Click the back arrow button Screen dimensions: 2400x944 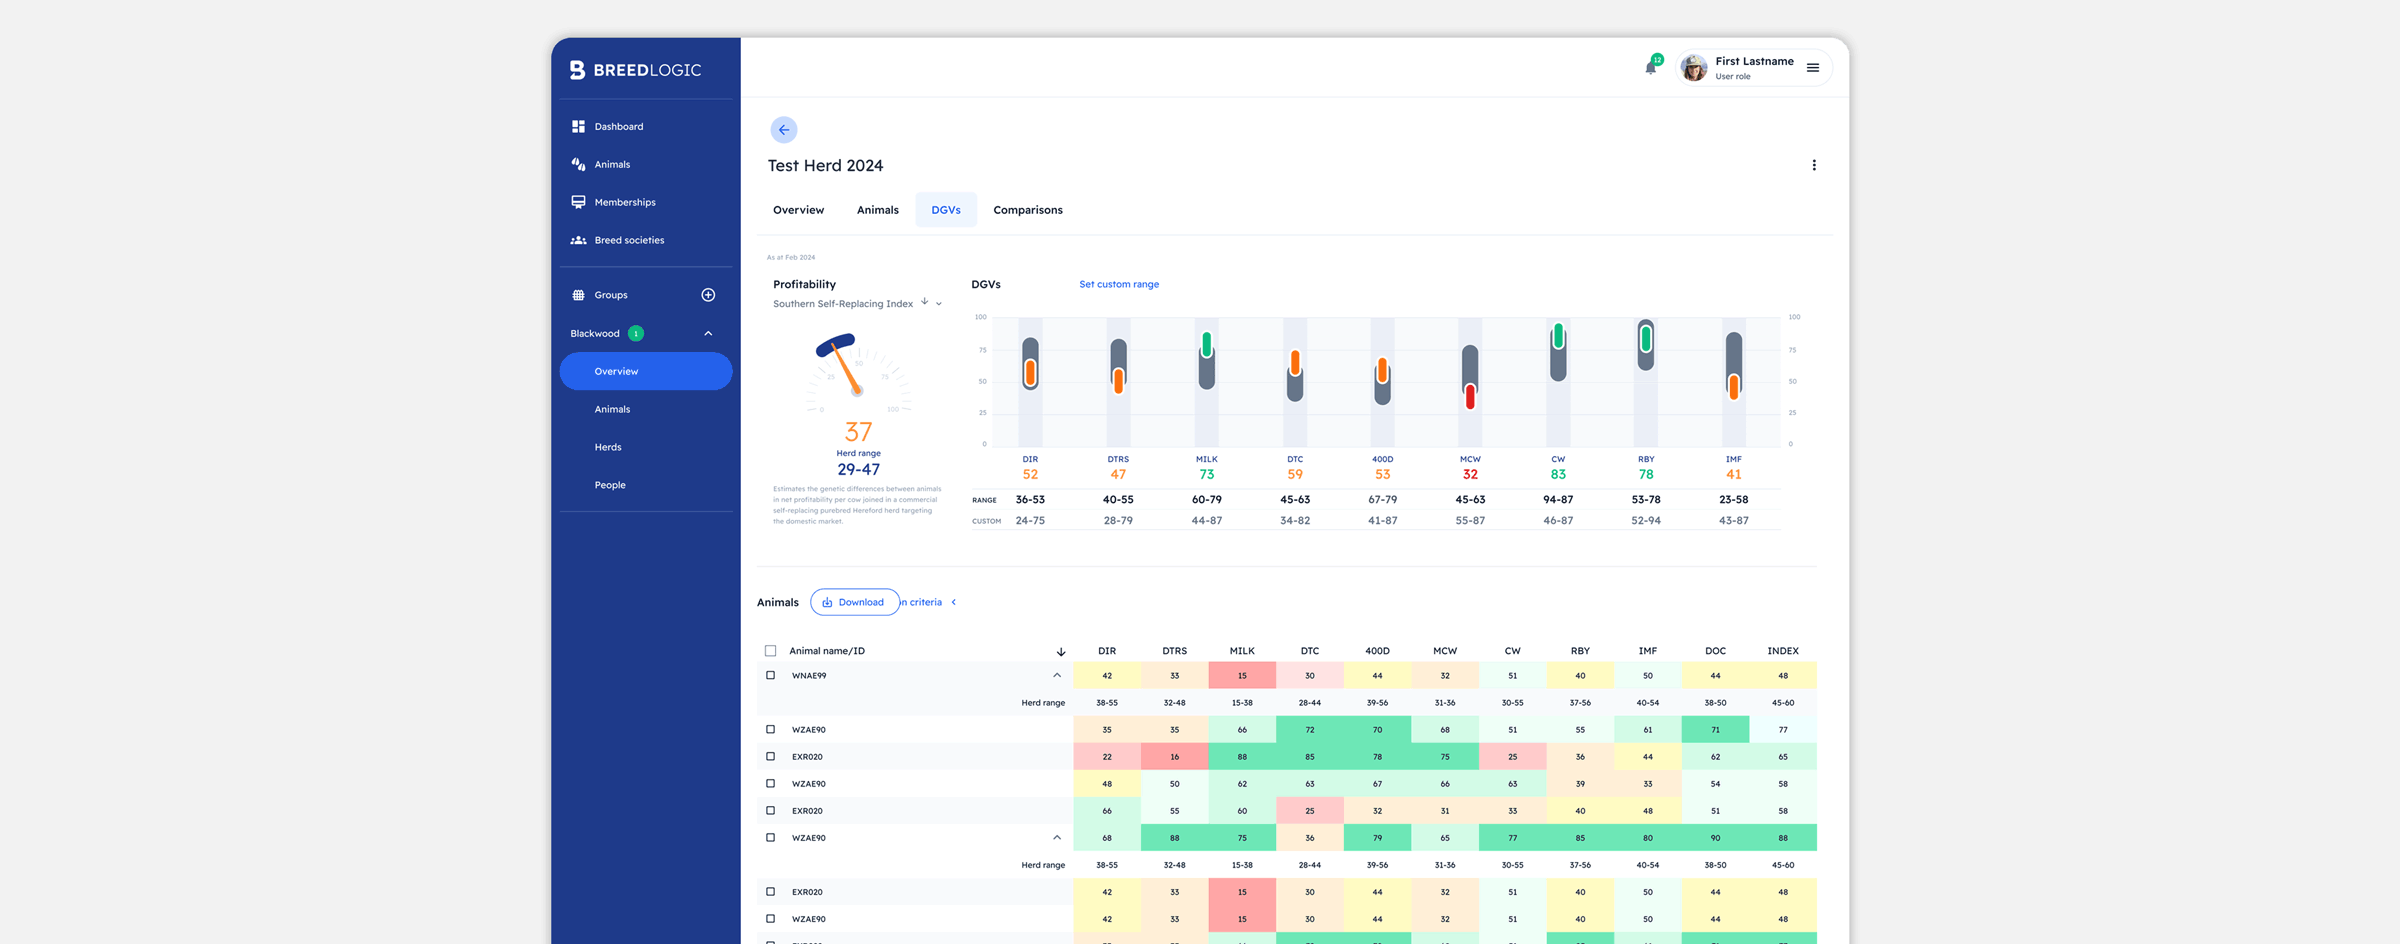(783, 130)
